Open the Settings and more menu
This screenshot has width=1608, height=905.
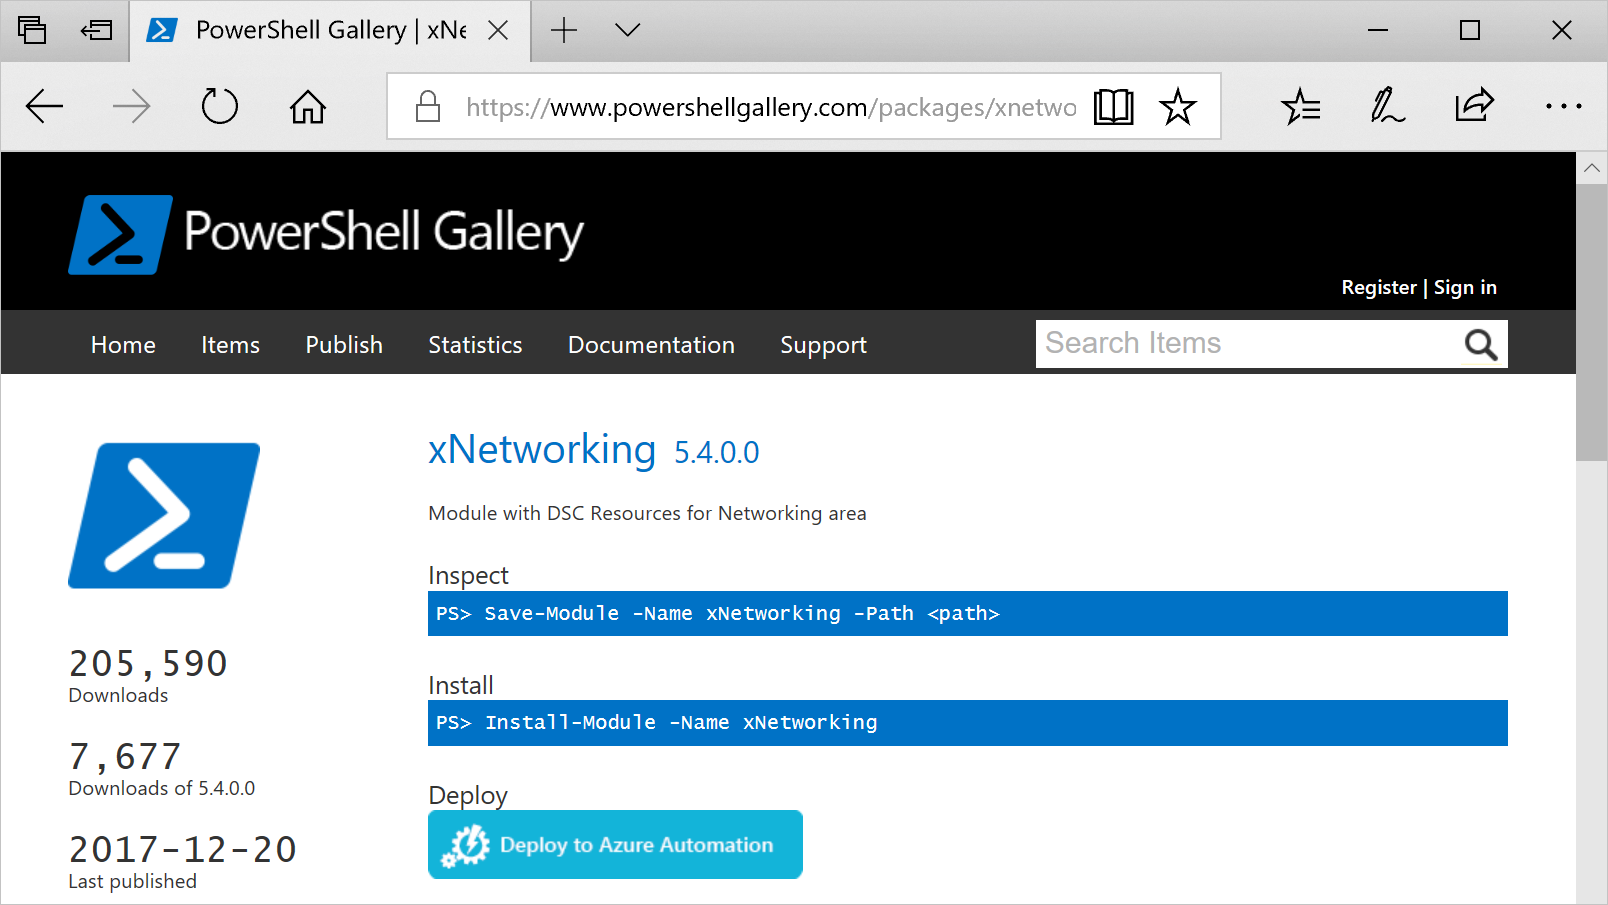1563,106
